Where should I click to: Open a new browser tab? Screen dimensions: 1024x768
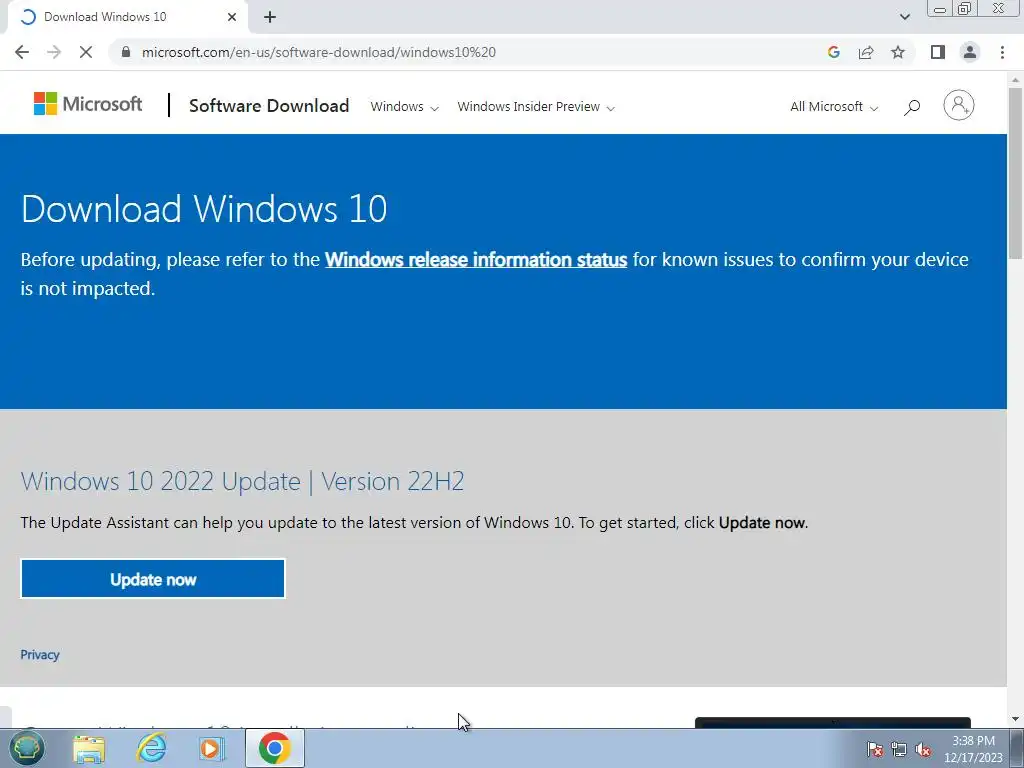(x=270, y=17)
